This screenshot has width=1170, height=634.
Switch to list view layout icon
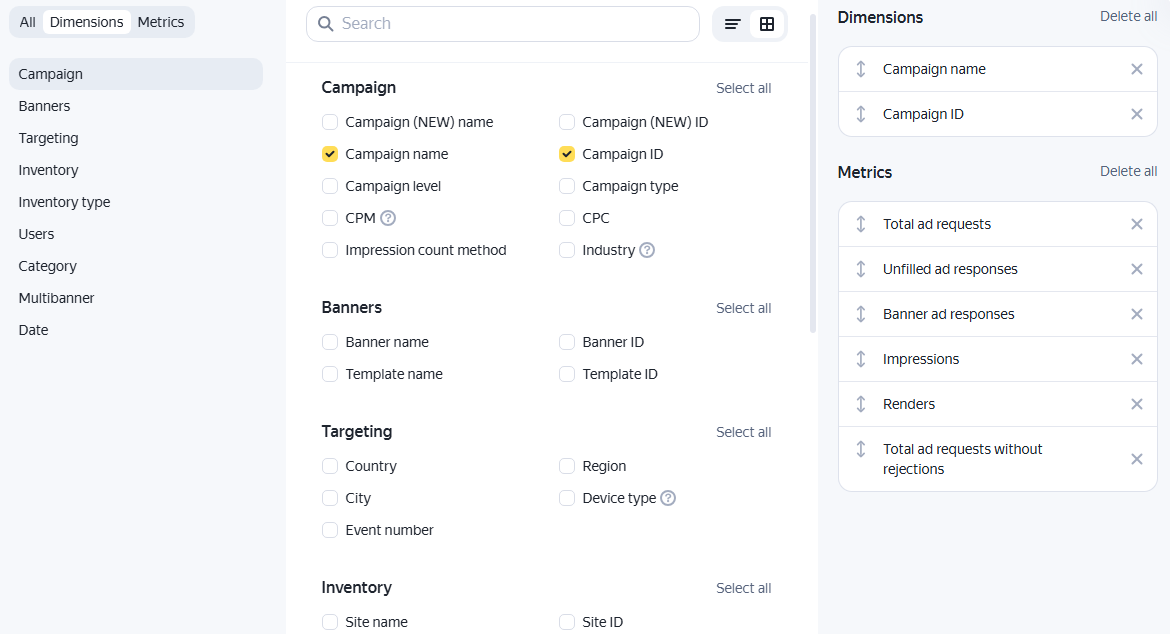click(x=733, y=24)
